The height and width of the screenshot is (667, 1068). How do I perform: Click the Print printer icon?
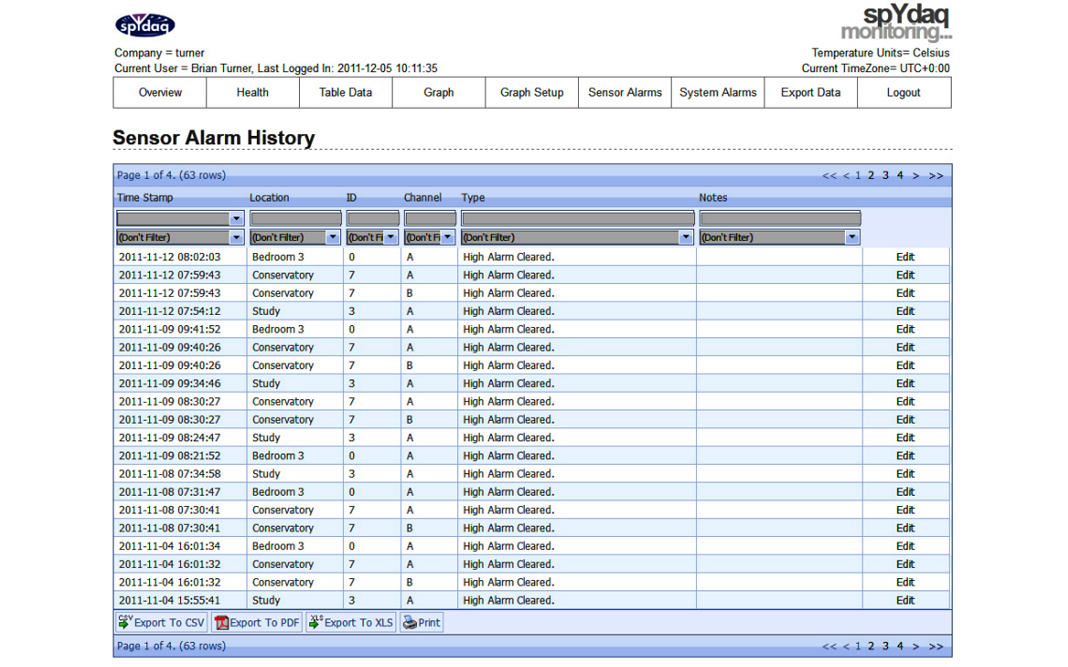(x=409, y=622)
